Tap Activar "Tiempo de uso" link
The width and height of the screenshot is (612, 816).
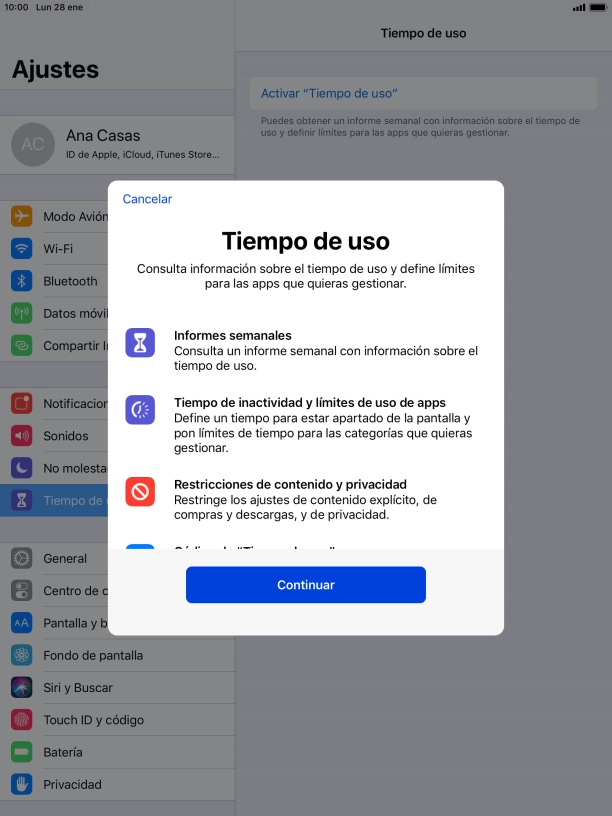point(329,93)
